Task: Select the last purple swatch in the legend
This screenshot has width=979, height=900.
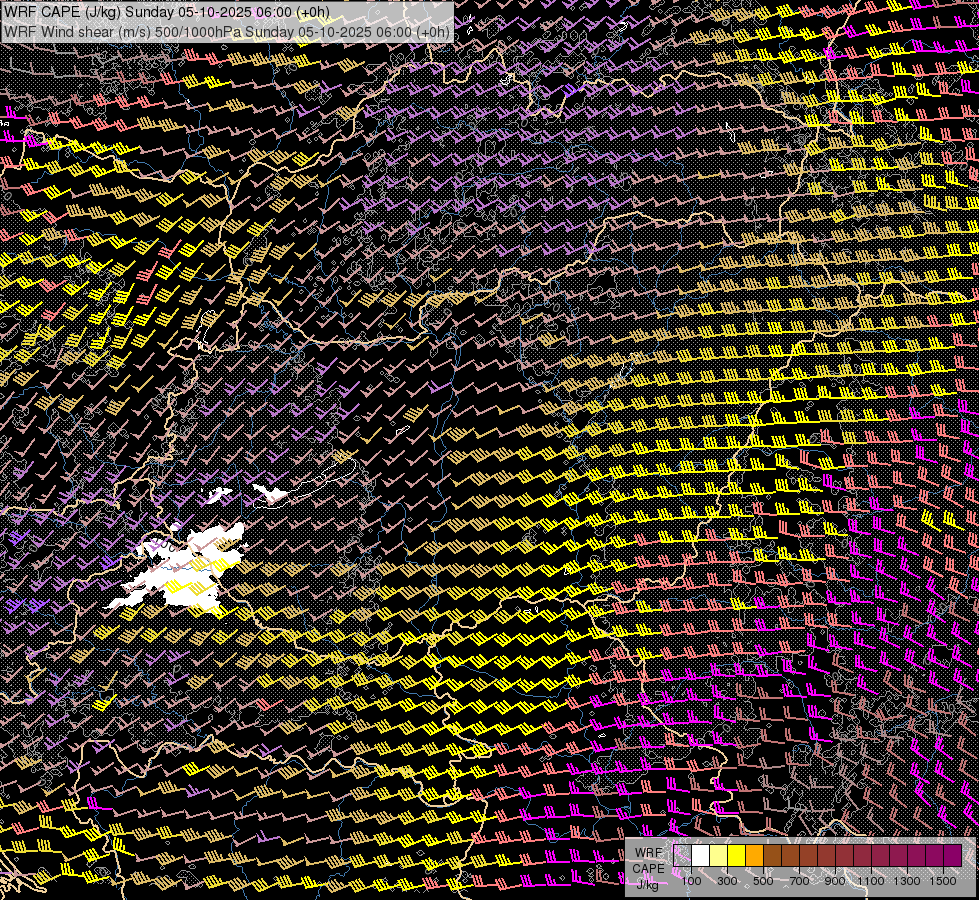Action: 953,855
